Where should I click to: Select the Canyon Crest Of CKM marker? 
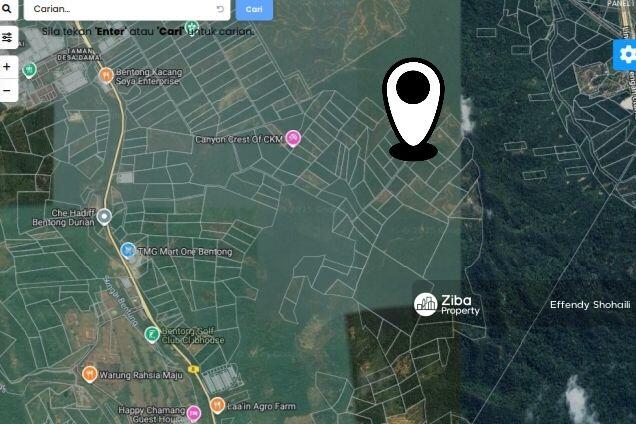(293, 138)
